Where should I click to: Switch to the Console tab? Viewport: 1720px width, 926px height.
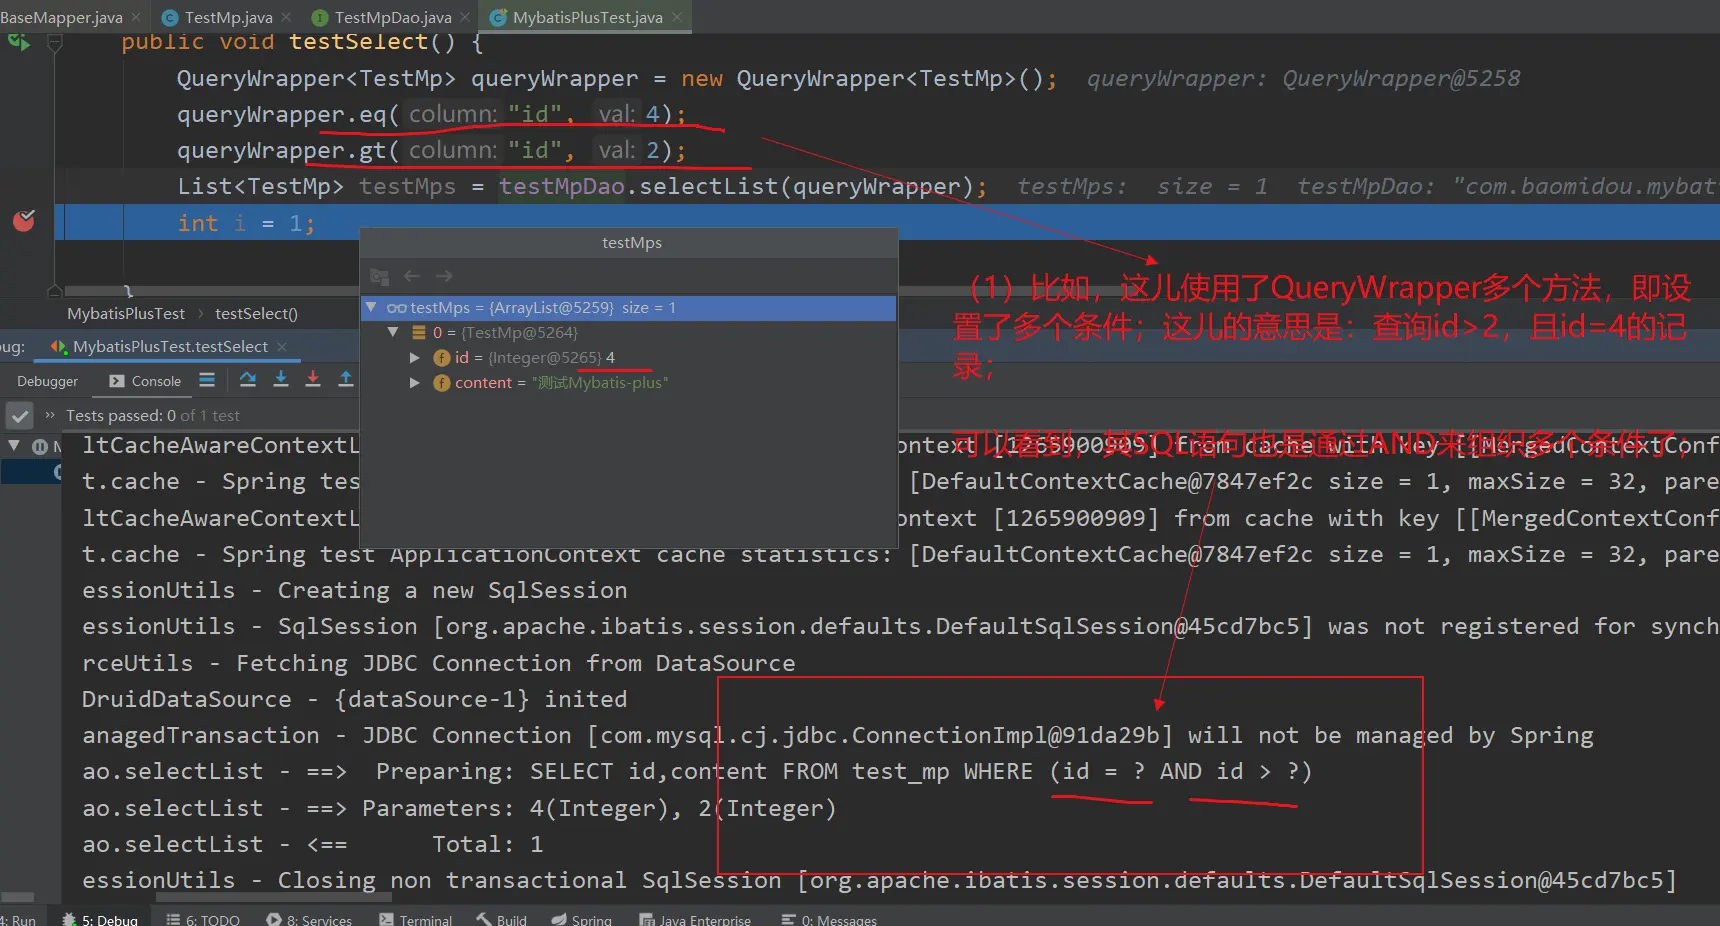click(x=146, y=381)
